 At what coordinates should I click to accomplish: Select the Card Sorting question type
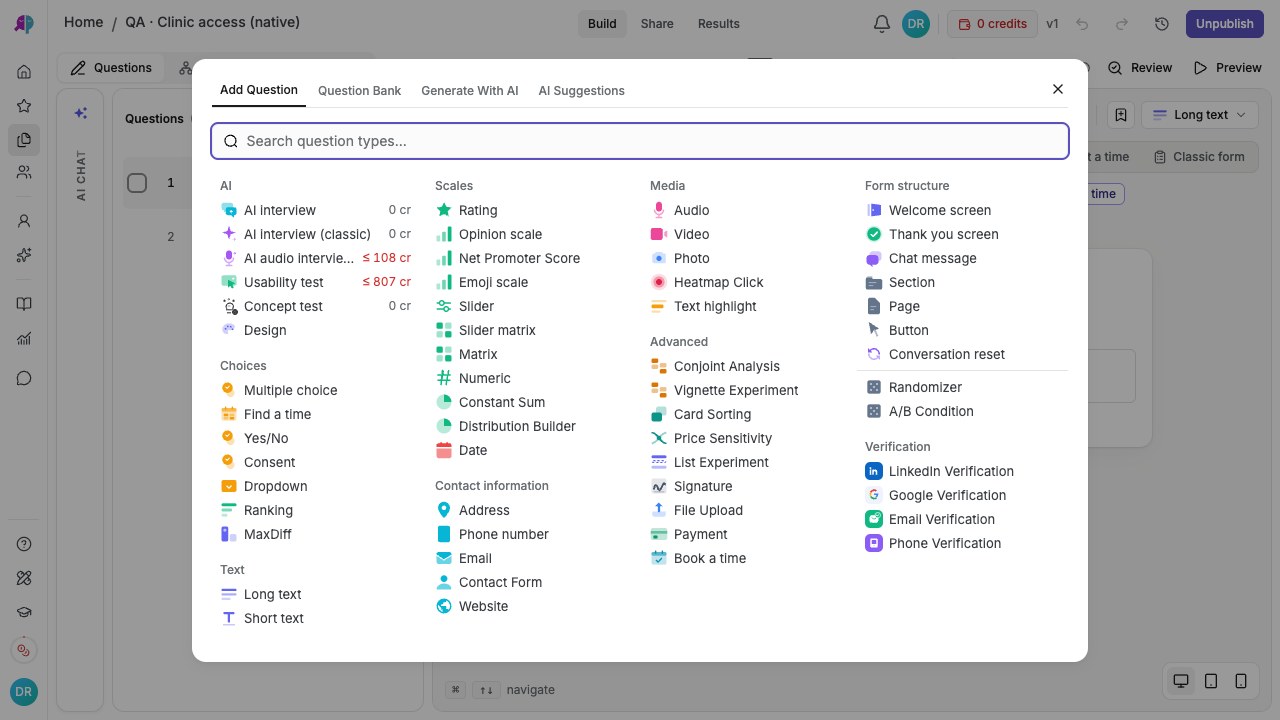tap(745, 414)
